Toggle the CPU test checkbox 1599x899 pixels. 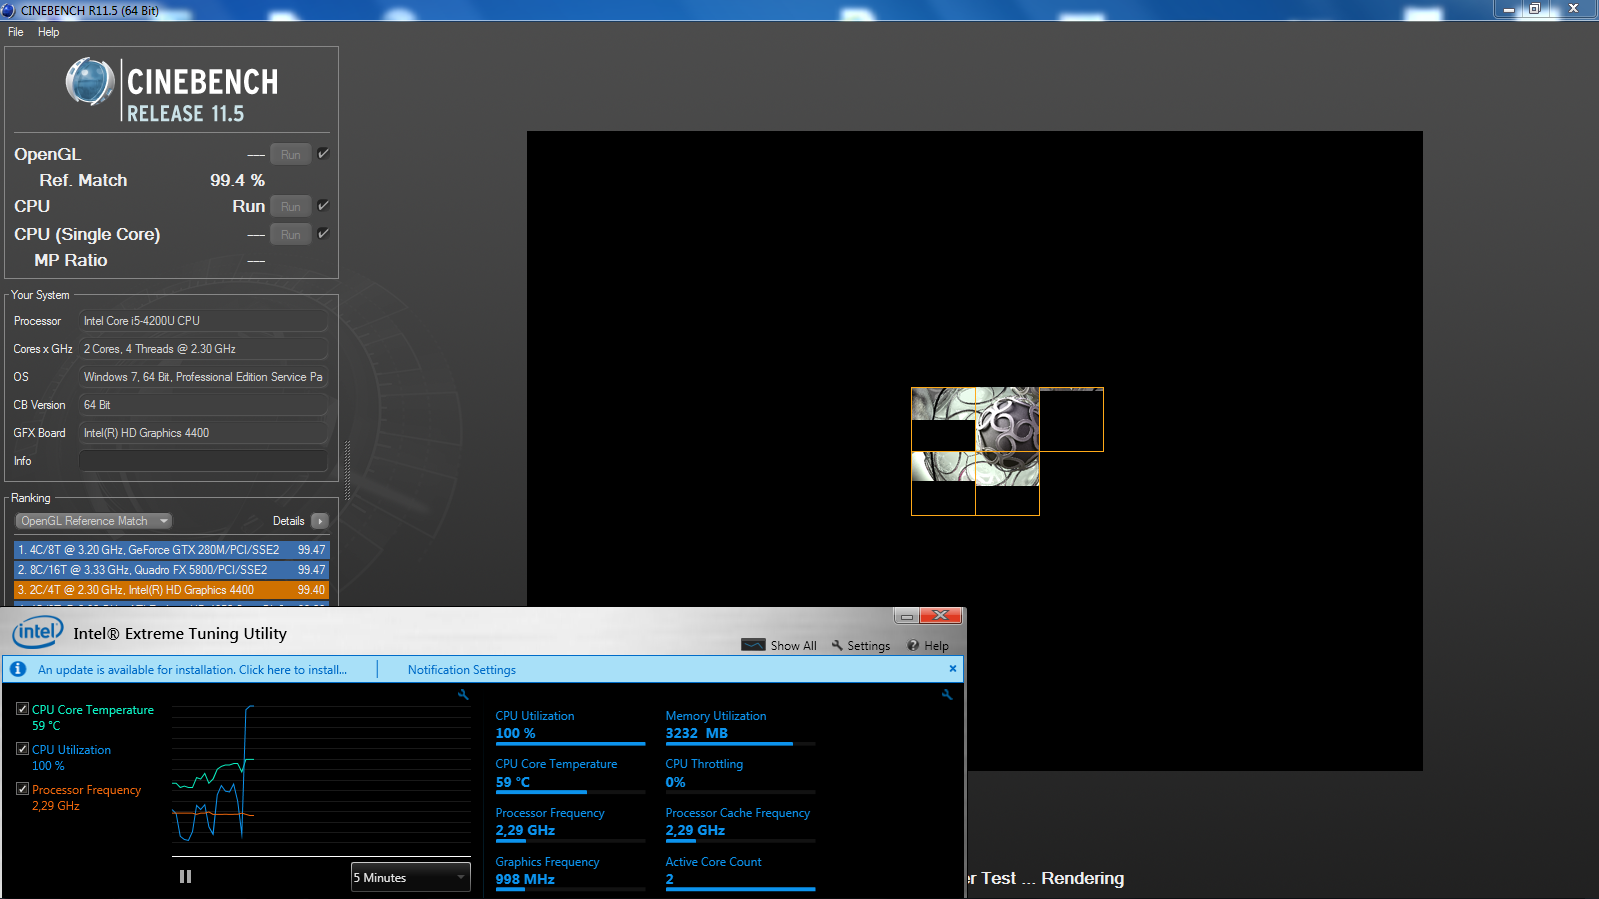click(323, 206)
